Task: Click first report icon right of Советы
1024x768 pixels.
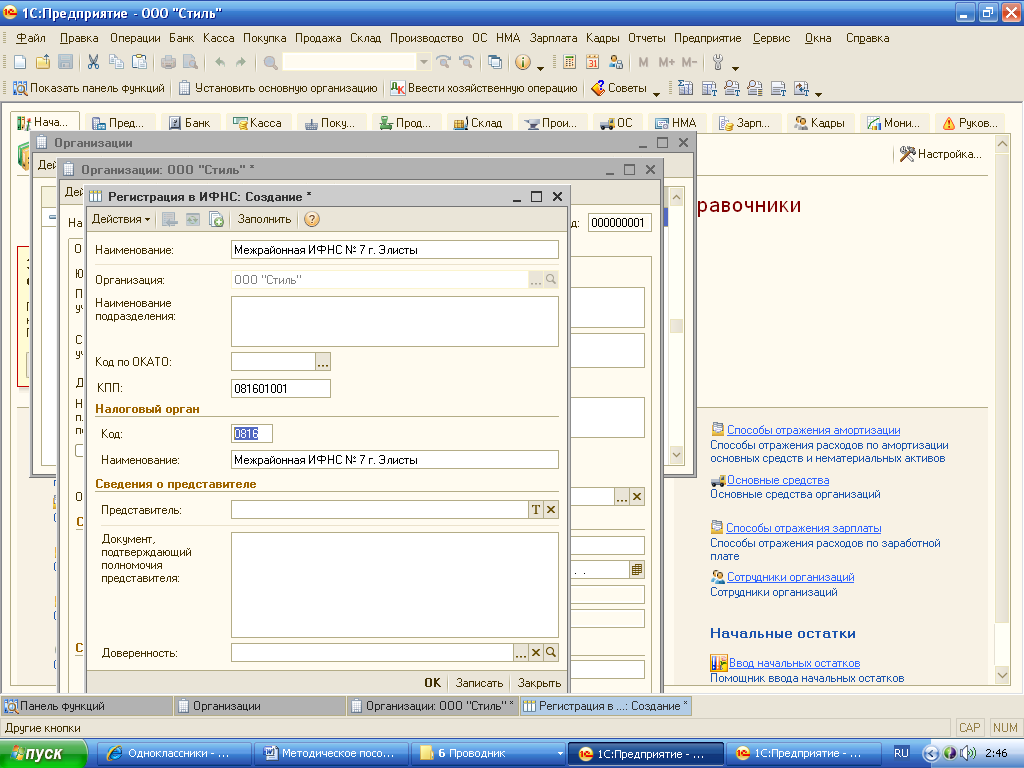Action: coord(685,88)
